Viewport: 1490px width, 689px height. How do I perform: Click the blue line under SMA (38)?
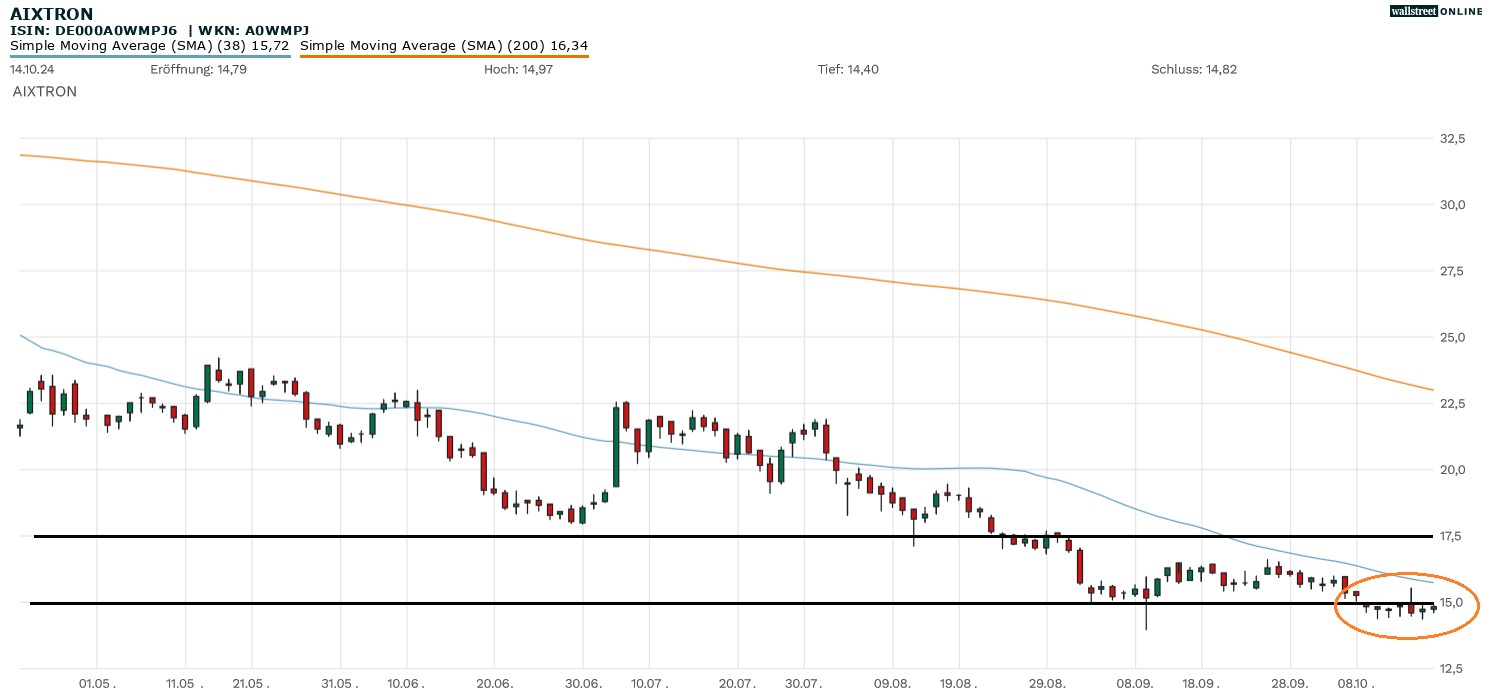[150, 56]
